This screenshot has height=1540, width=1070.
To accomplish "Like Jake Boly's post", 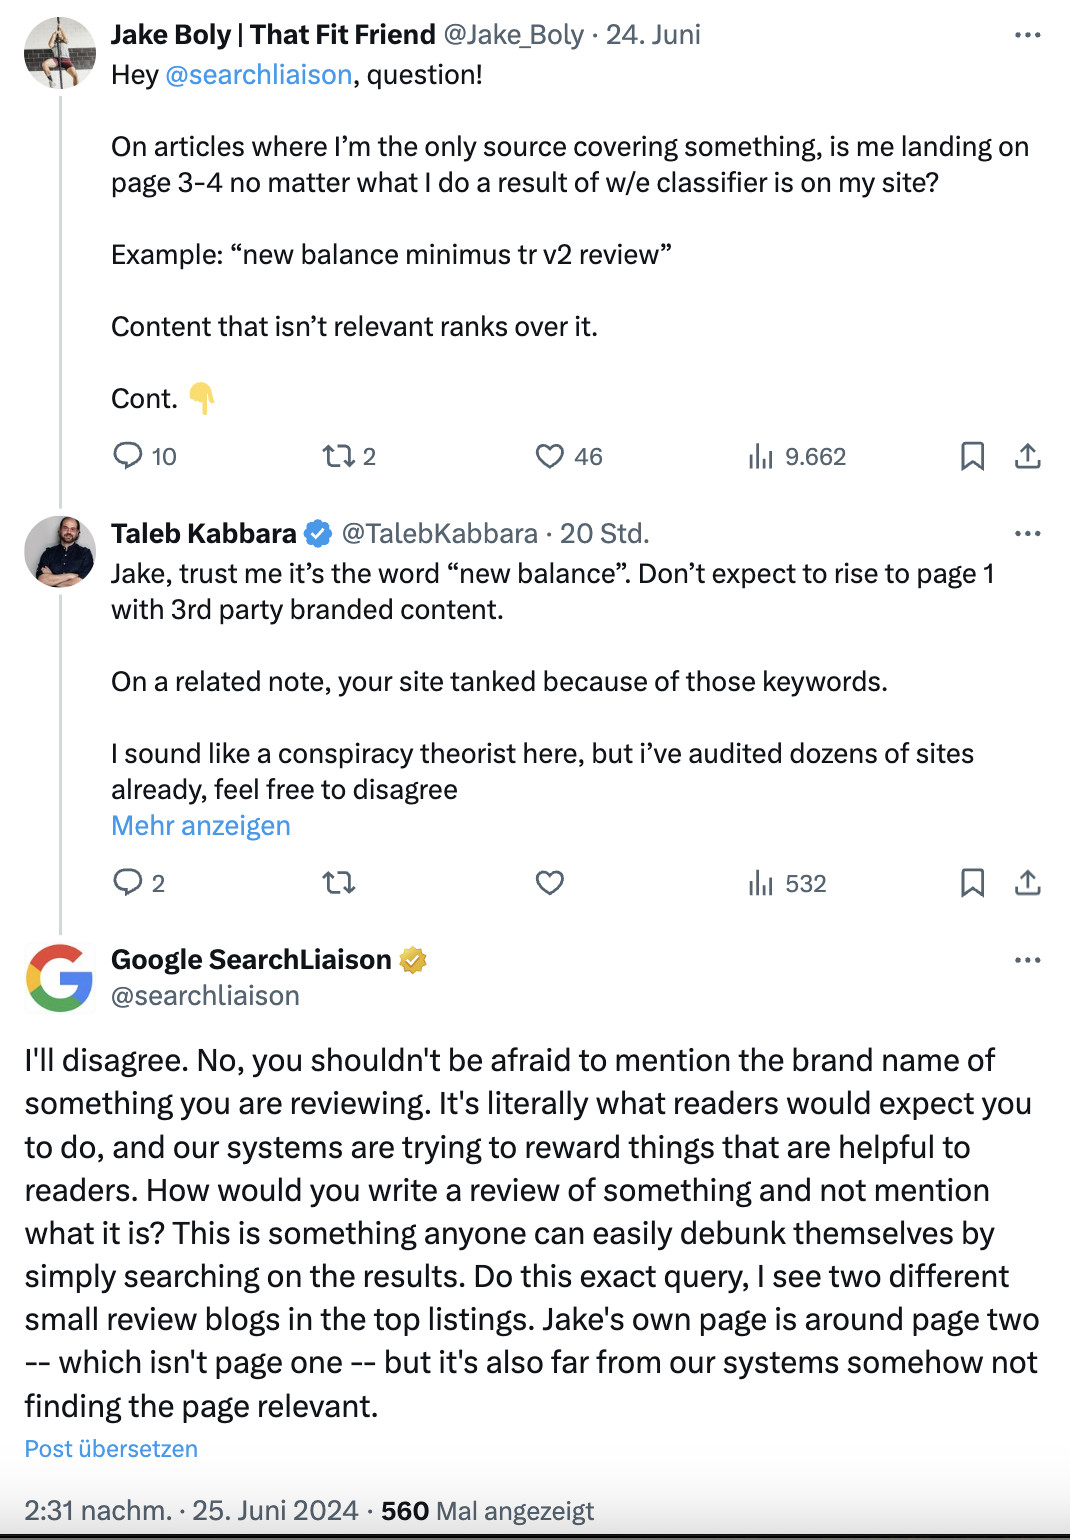I will pos(551,456).
